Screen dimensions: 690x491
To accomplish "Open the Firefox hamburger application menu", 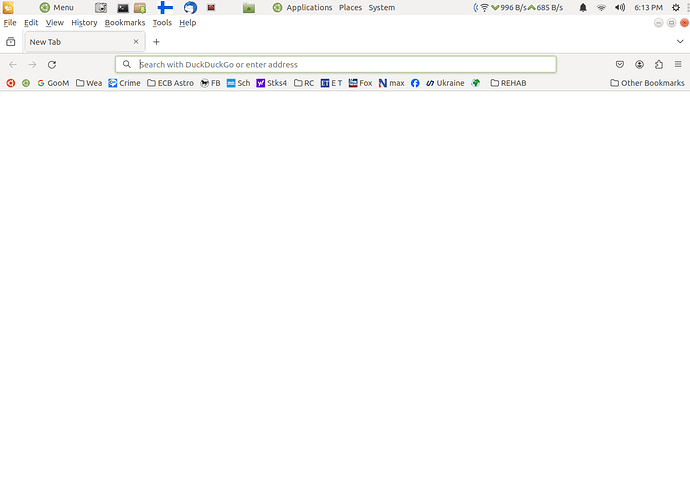I will tap(678, 65).
